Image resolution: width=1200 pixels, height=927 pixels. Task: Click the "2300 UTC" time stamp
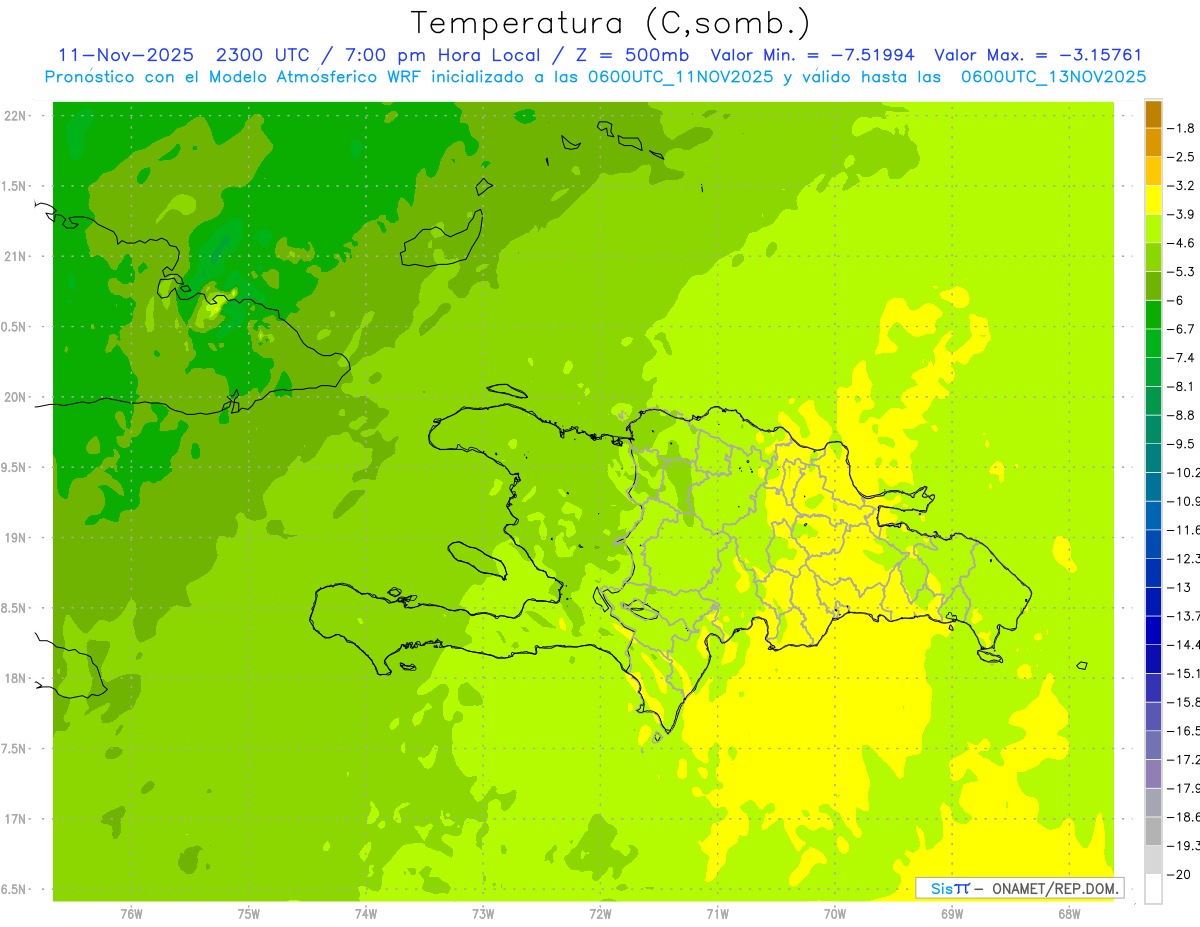(263, 55)
